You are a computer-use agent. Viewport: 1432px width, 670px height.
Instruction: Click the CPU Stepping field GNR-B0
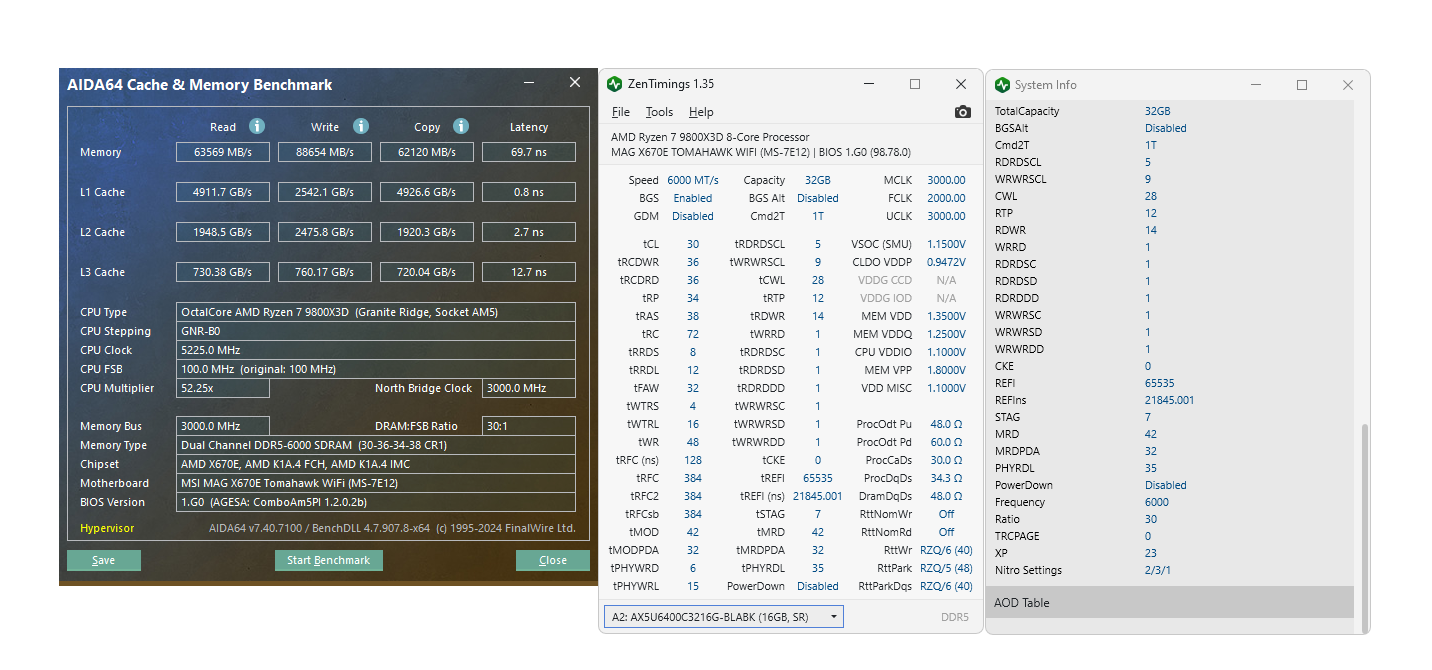tap(376, 331)
